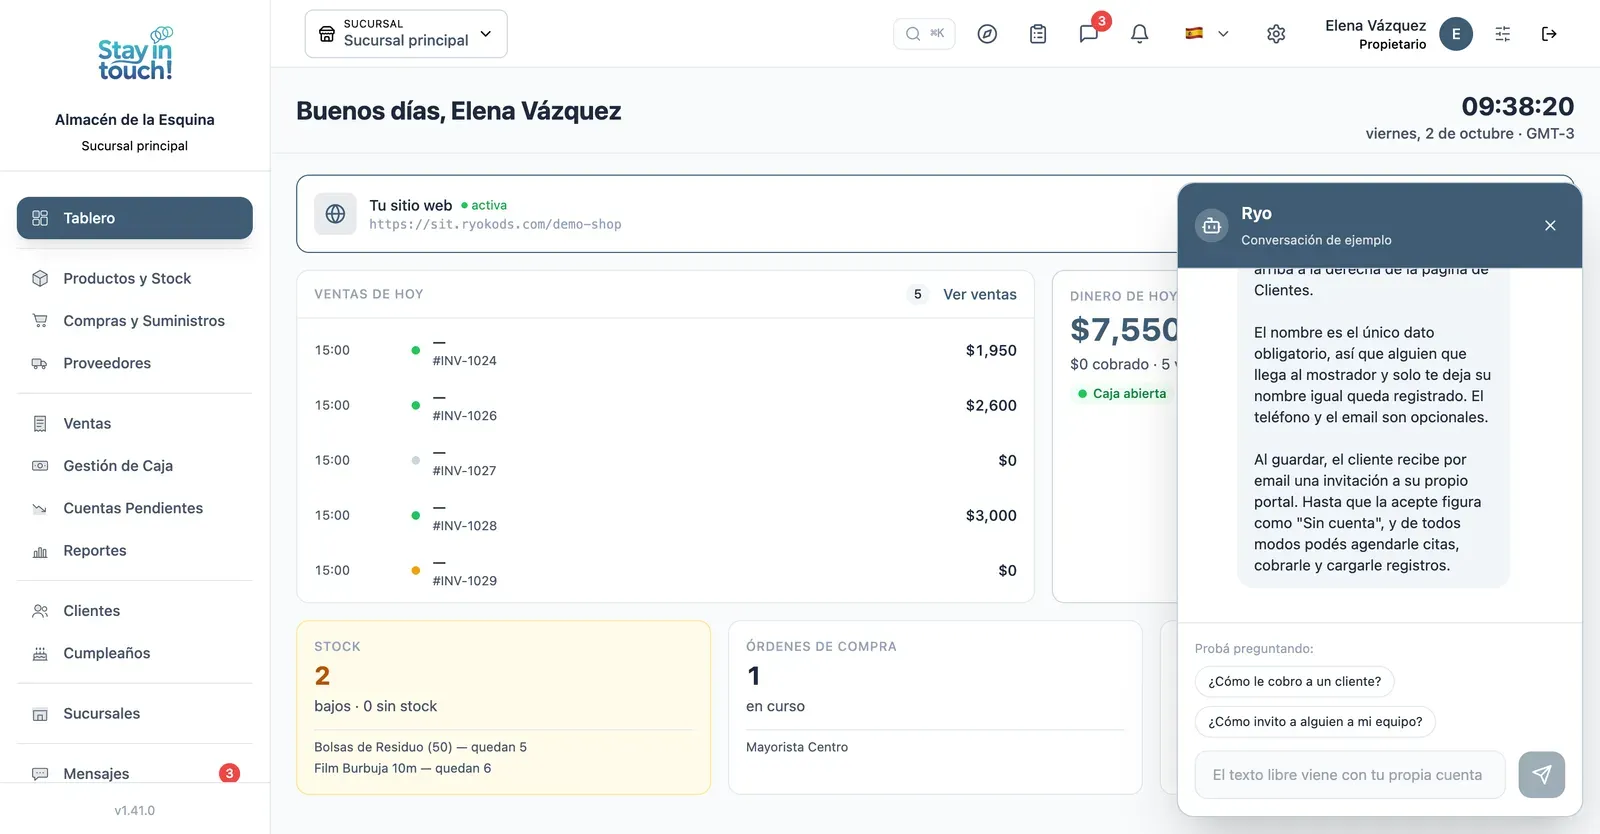Expand the Sucursal principal dropdown
The image size is (1600, 834).
(406, 34)
